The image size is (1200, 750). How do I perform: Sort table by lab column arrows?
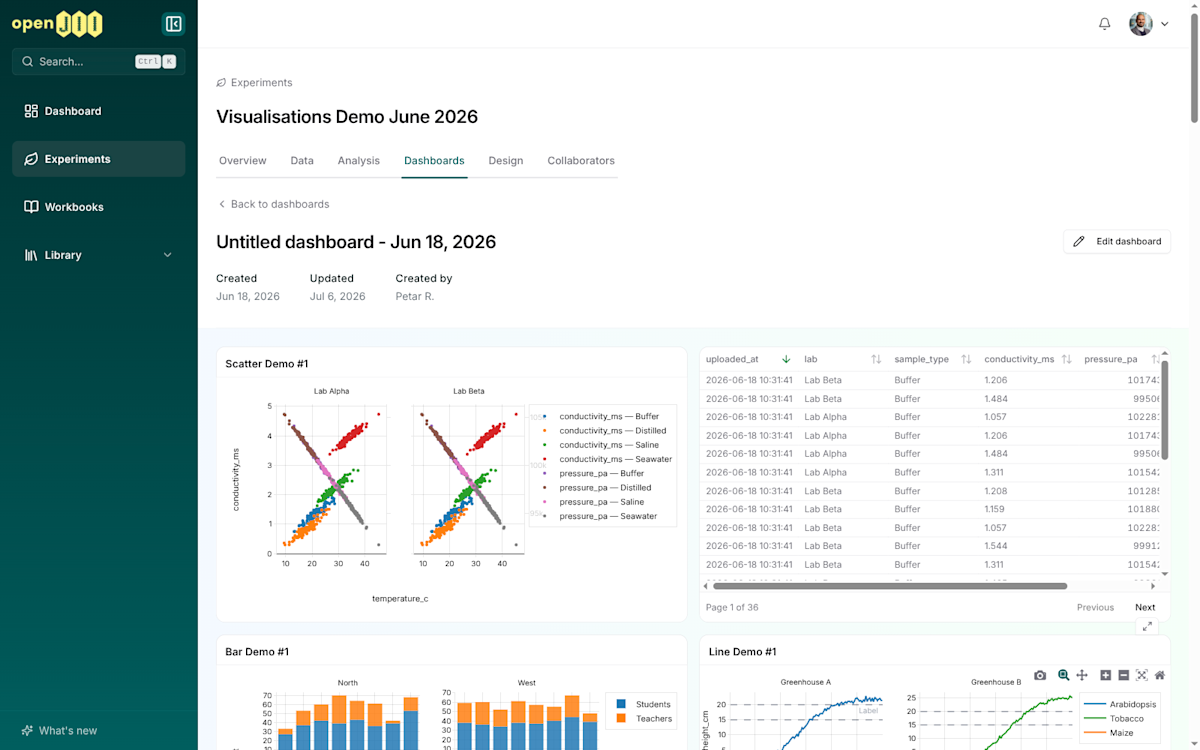pyautogui.click(x=876, y=359)
